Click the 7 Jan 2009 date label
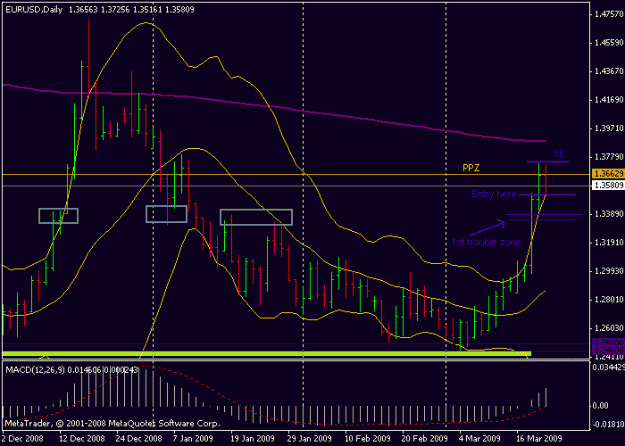Viewport: 625px width, 446px height. (193, 438)
